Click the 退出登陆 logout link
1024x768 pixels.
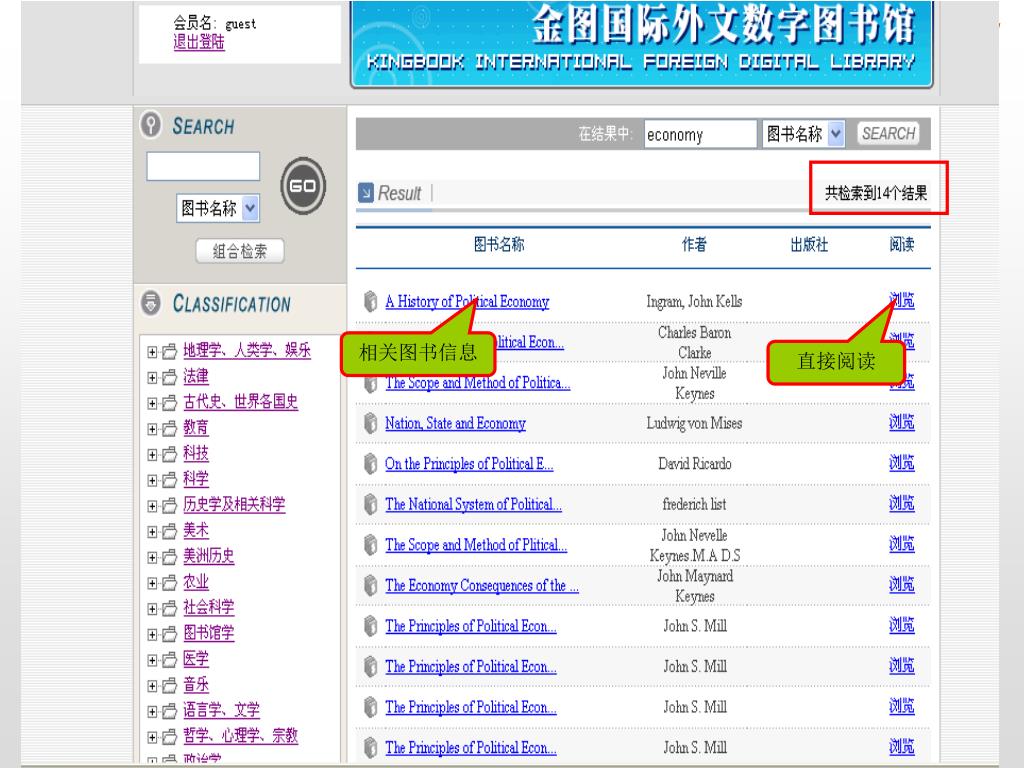click(199, 42)
